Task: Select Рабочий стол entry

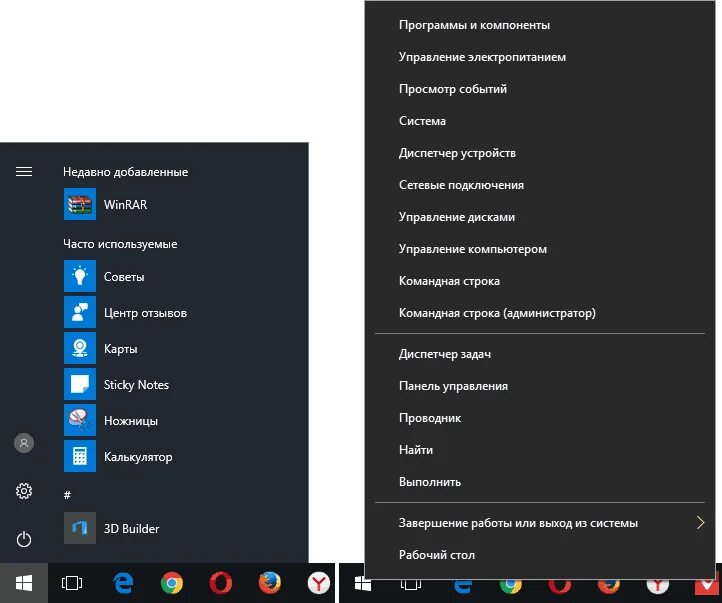Action: tap(540, 555)
